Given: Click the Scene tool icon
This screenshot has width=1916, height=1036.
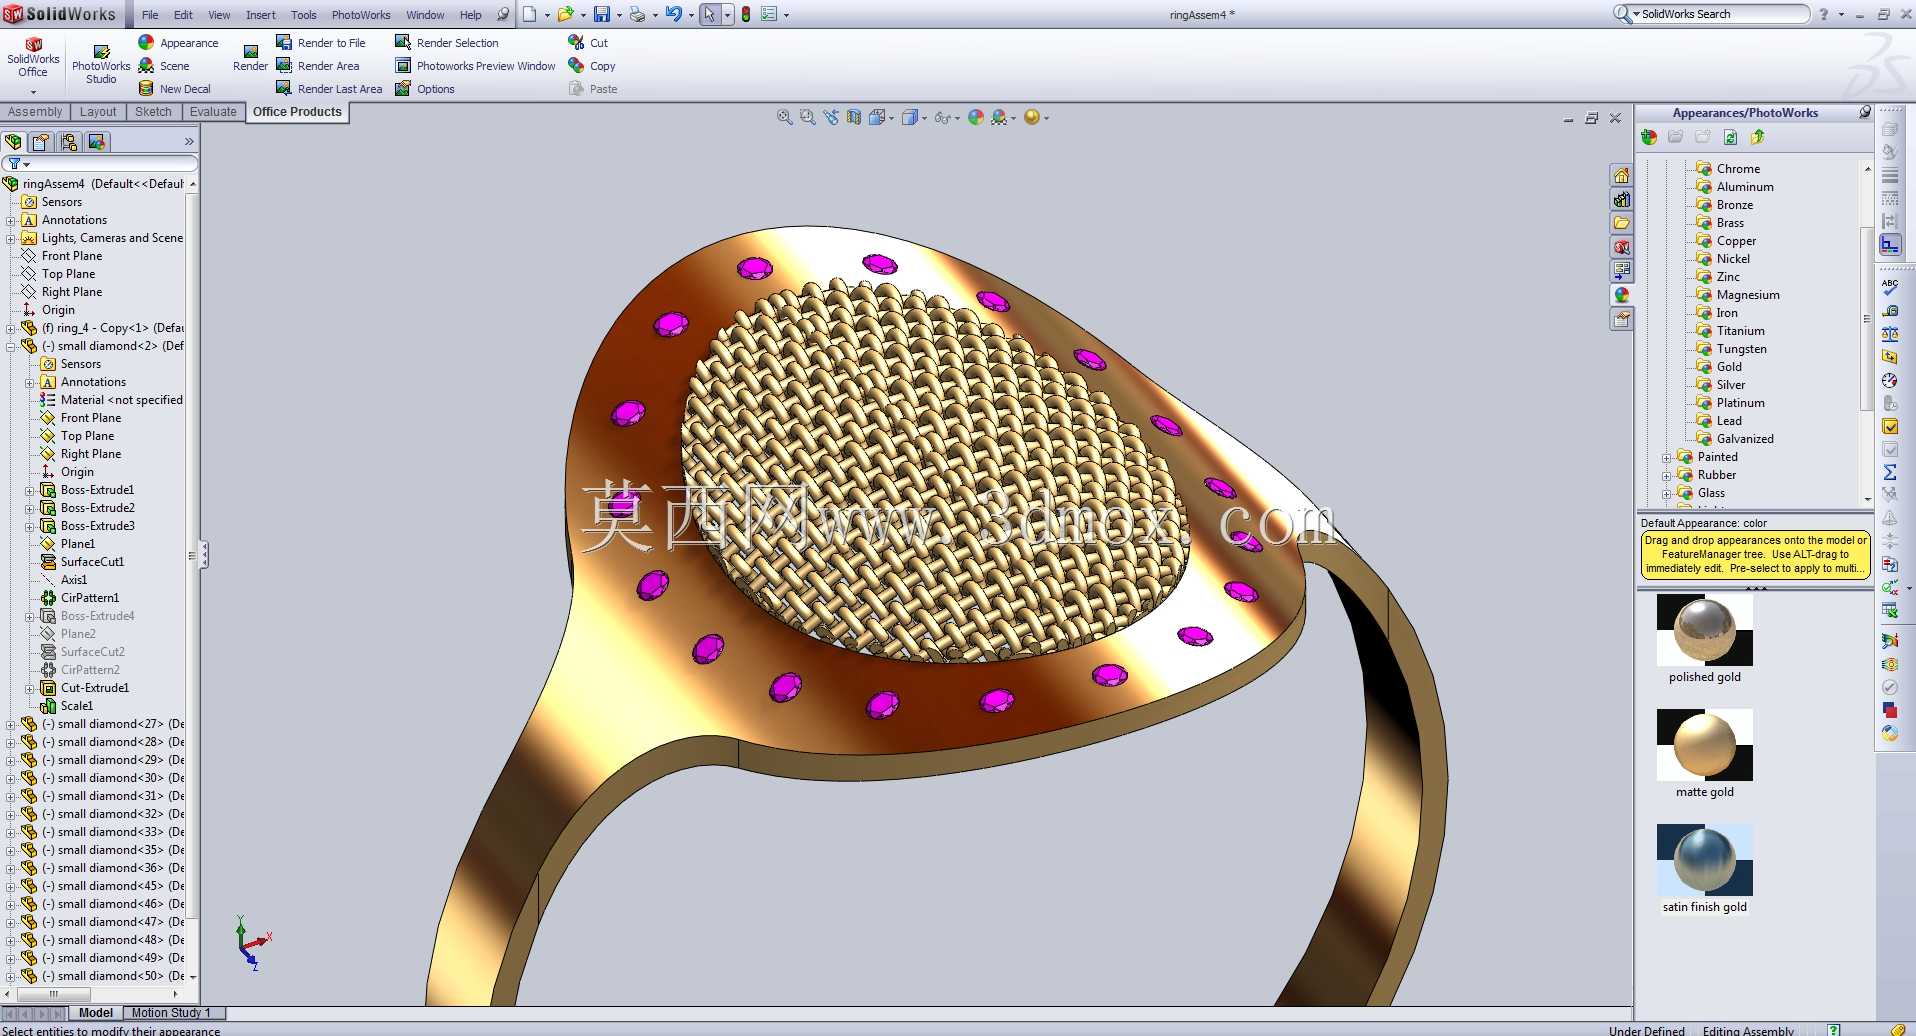Looking at the screenshot, I should point(146,66).
